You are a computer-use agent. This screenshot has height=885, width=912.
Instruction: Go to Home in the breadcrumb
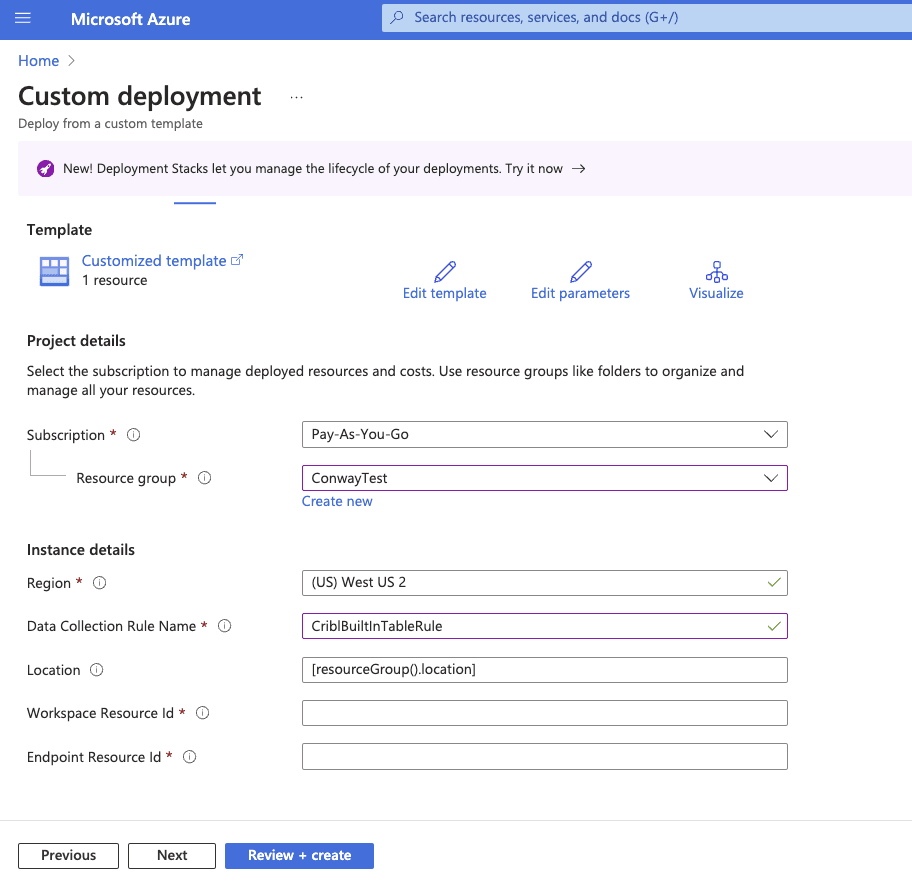point(38,61)
